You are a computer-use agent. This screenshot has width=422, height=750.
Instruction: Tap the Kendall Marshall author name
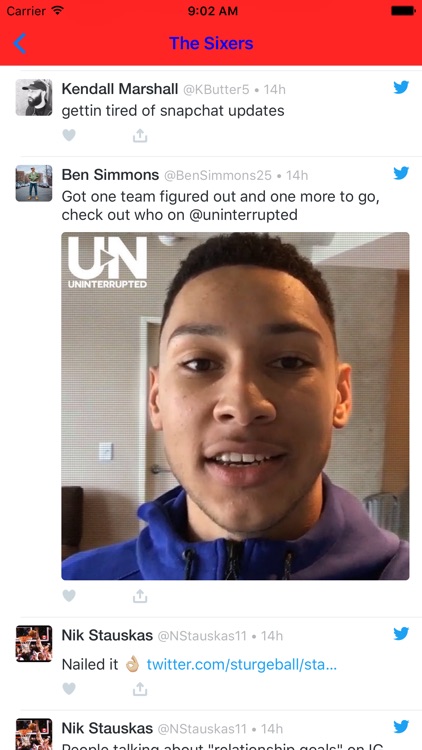(120, 89)
